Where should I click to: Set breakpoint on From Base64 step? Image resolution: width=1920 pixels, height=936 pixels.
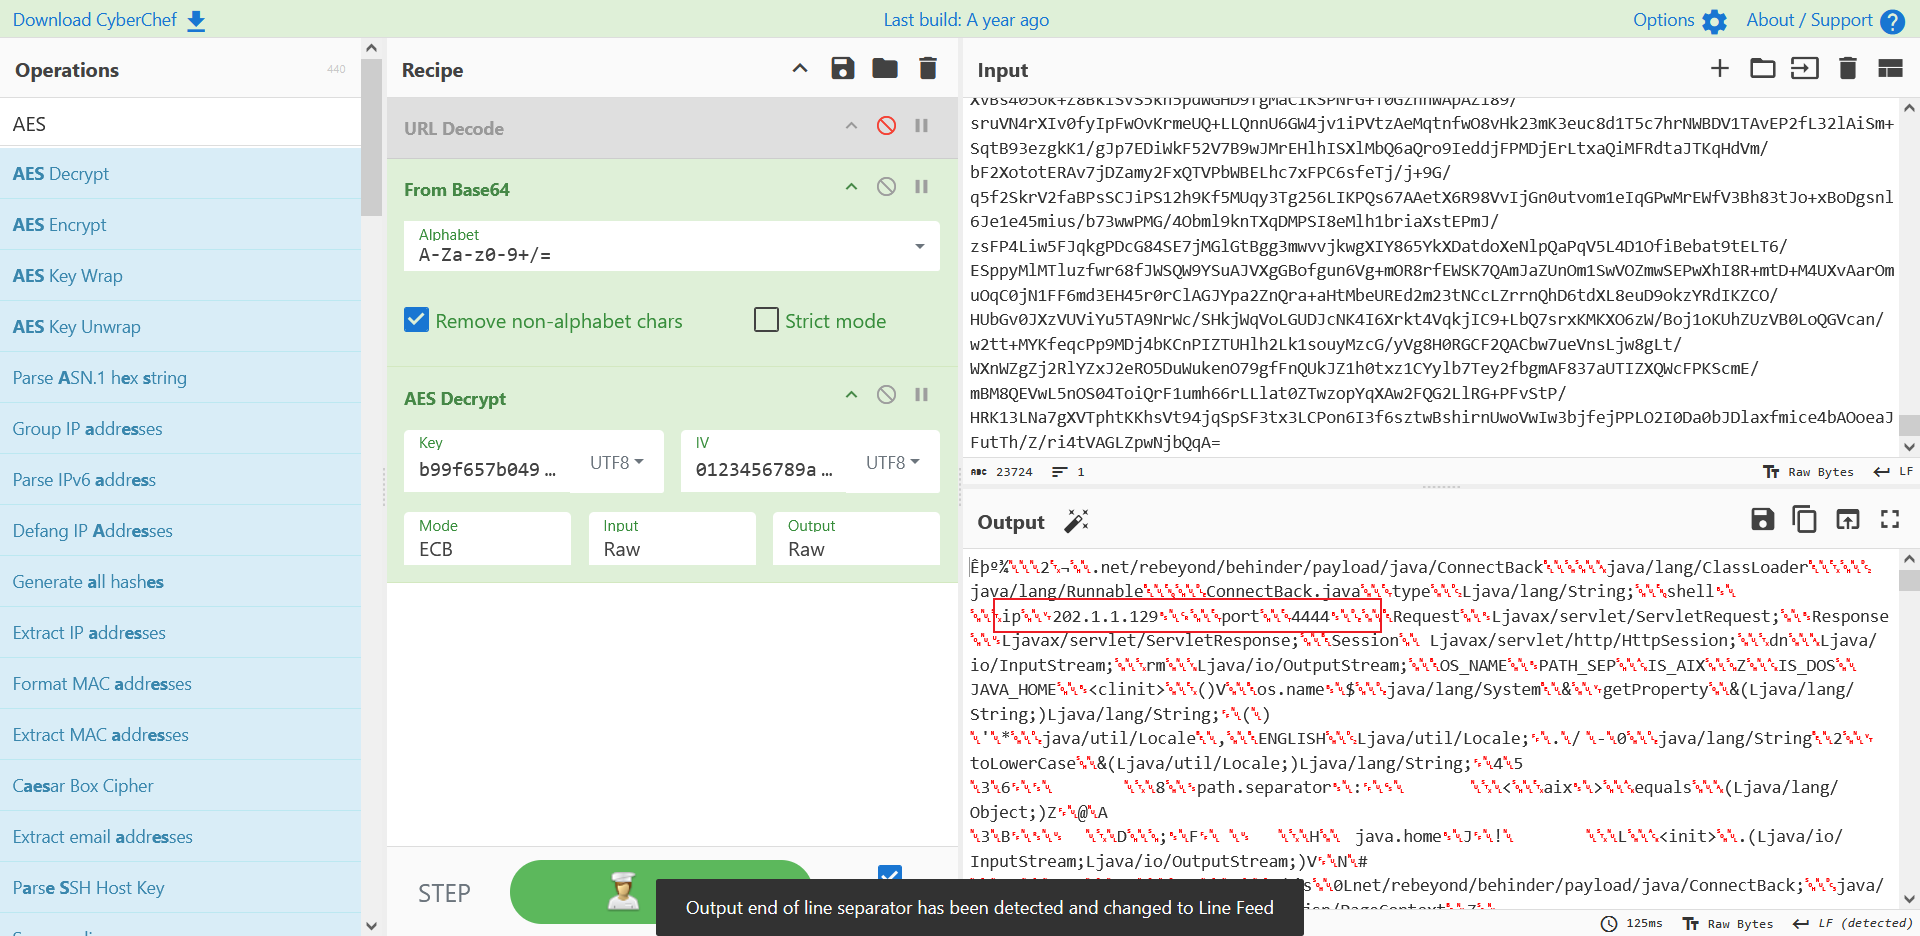tap(922, 187)
